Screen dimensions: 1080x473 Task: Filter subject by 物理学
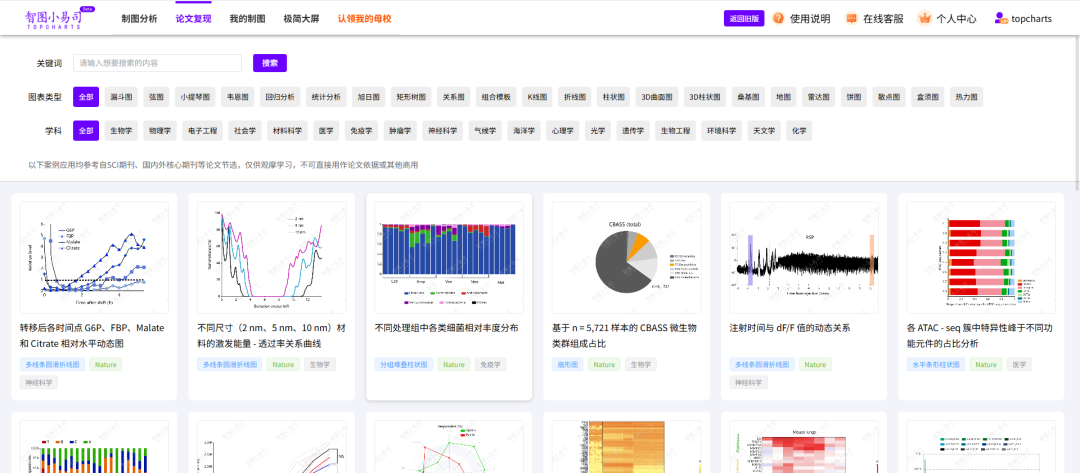click(160, 131)
